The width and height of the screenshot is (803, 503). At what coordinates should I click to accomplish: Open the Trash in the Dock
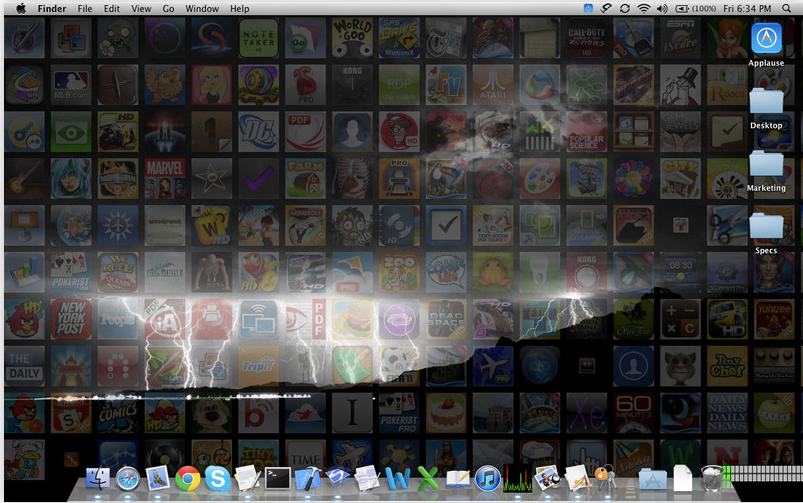pyautogui.click(x=712, y=478)
